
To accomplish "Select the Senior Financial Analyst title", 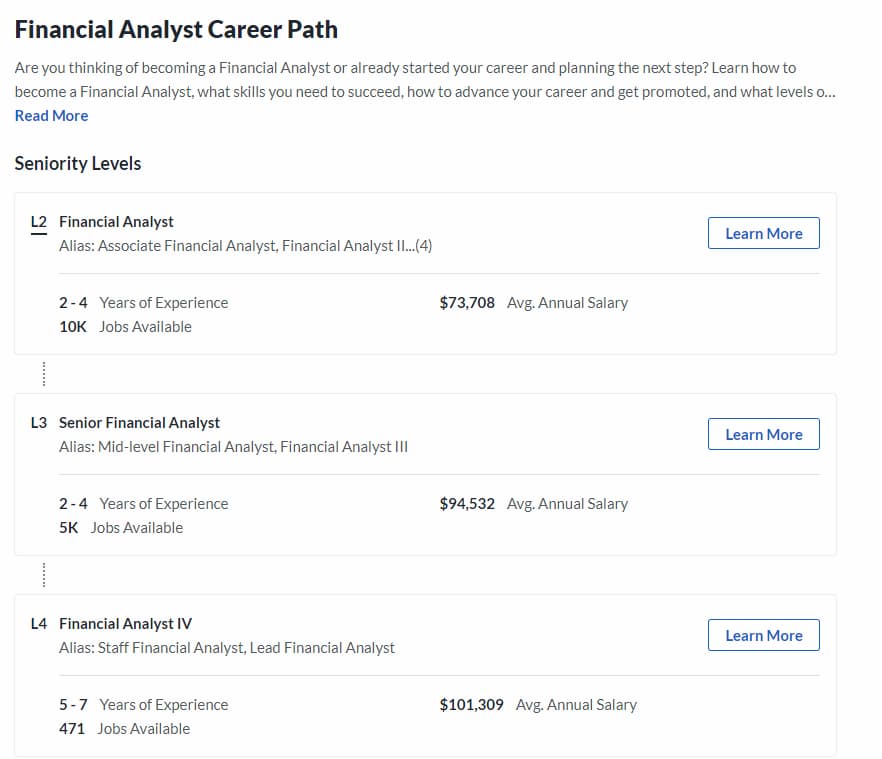I will pos(139,423).
